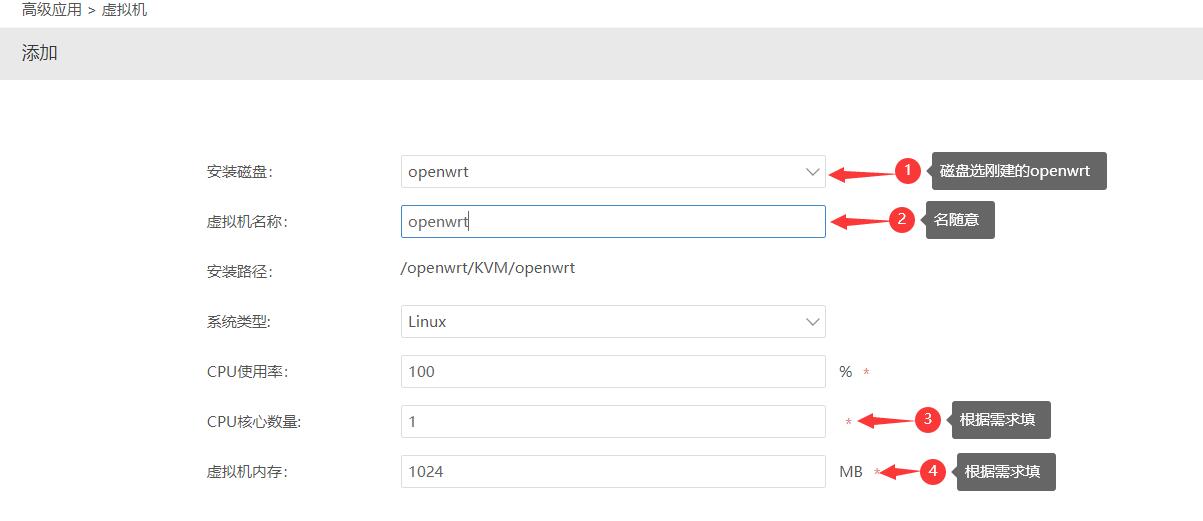Click the 虚拟机 breadcrumb item
1203x521 pixels.
(x=124, y=10)
